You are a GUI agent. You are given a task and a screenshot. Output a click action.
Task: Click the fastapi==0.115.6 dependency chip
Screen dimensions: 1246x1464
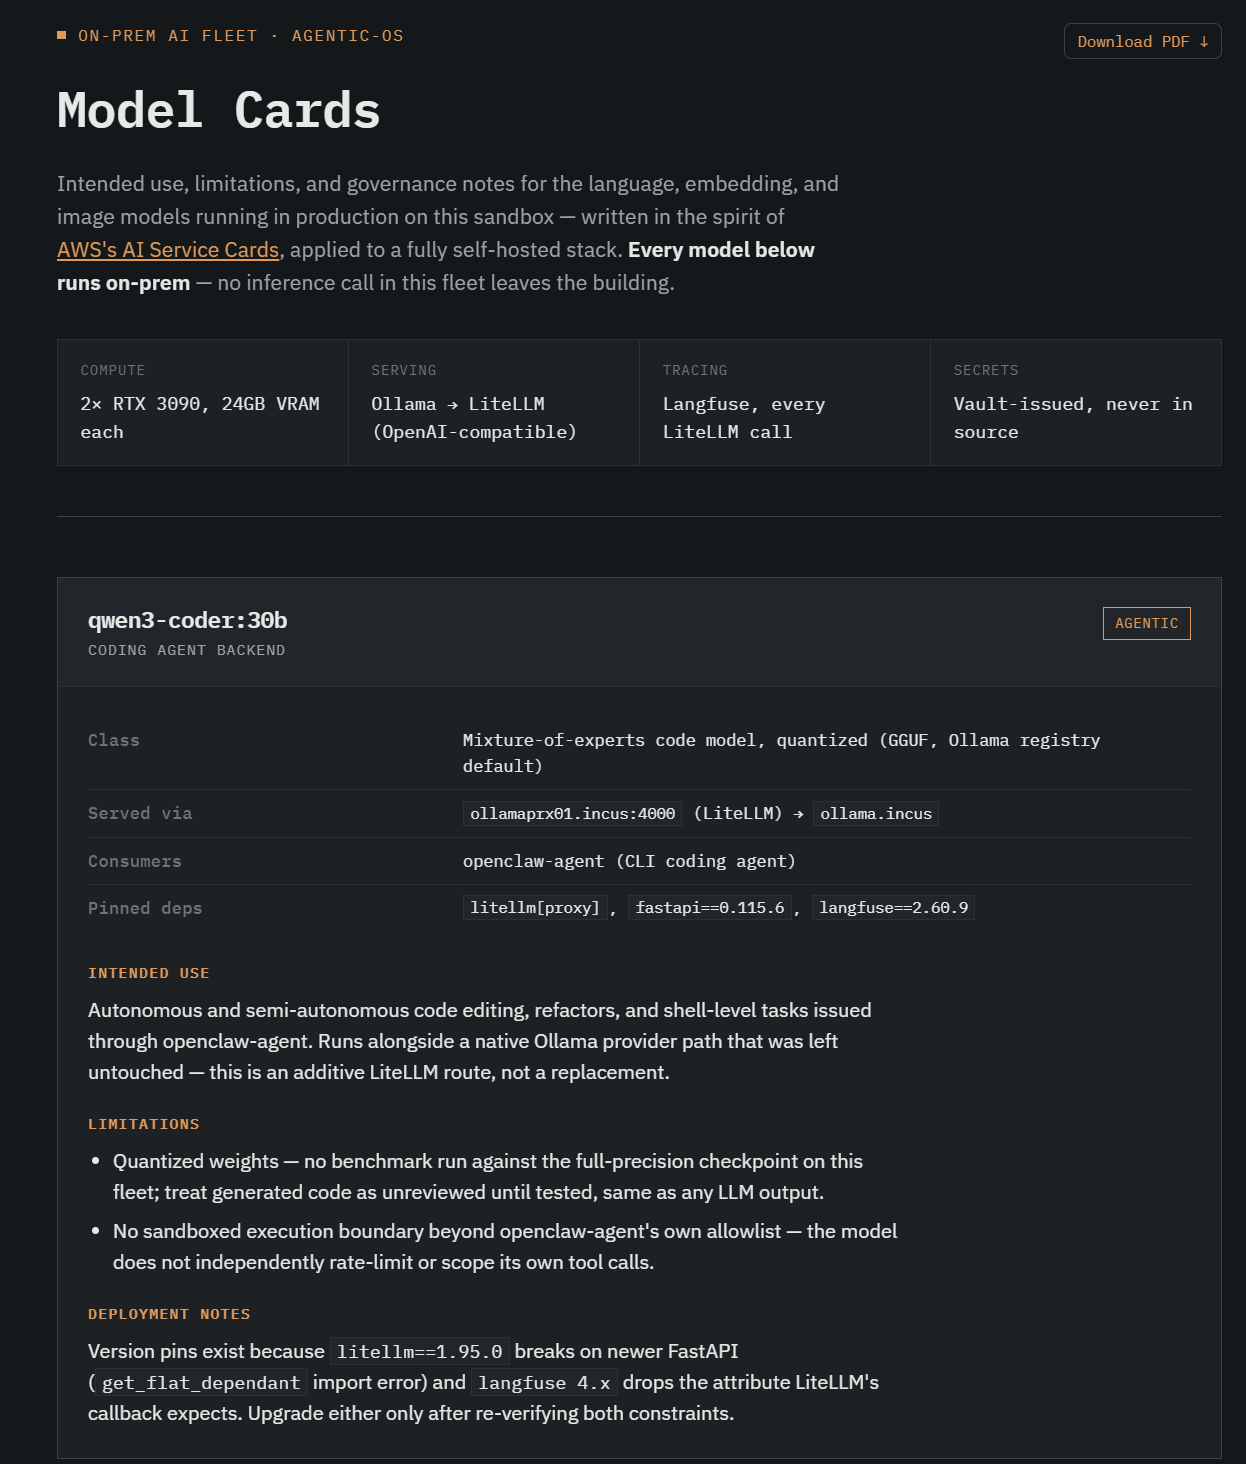[x=710, y=907]
